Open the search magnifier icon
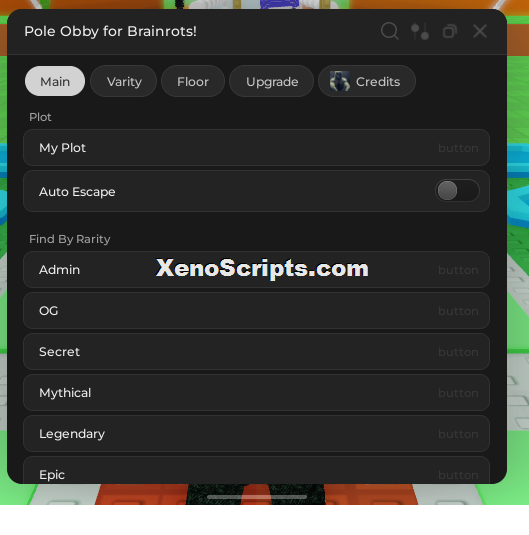The width and height of the screenshot is (529, 535). (x=389, y=31)
